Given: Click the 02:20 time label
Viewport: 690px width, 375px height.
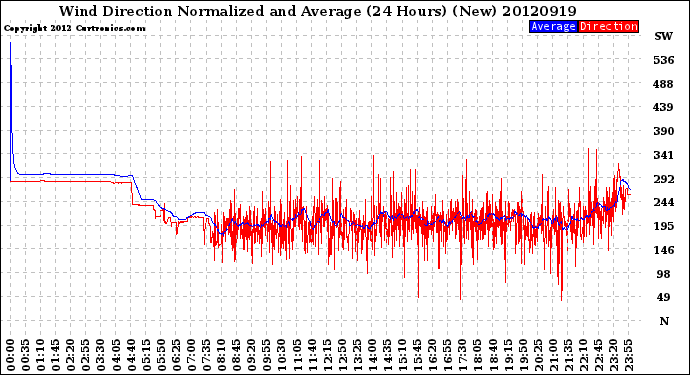Looking at the screenshot, I should pyautogui.click(x=71, y=355).
